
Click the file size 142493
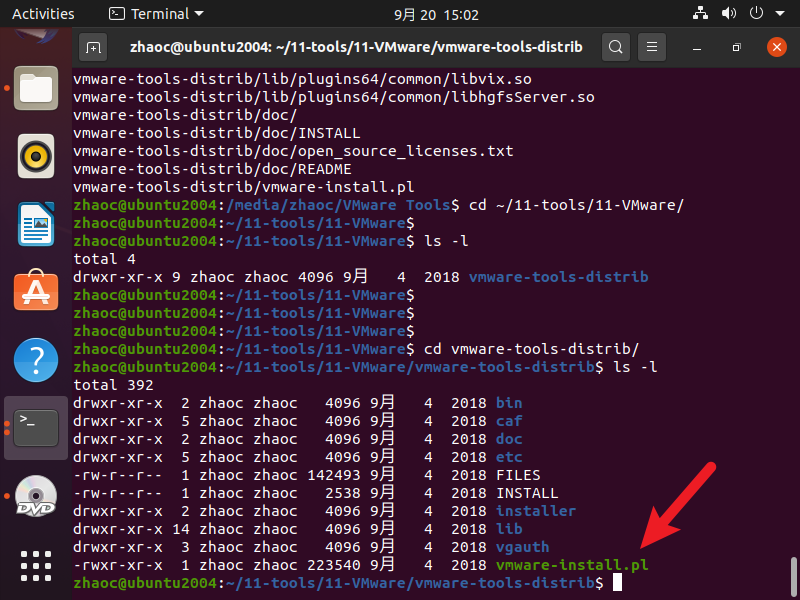point(334,475)
